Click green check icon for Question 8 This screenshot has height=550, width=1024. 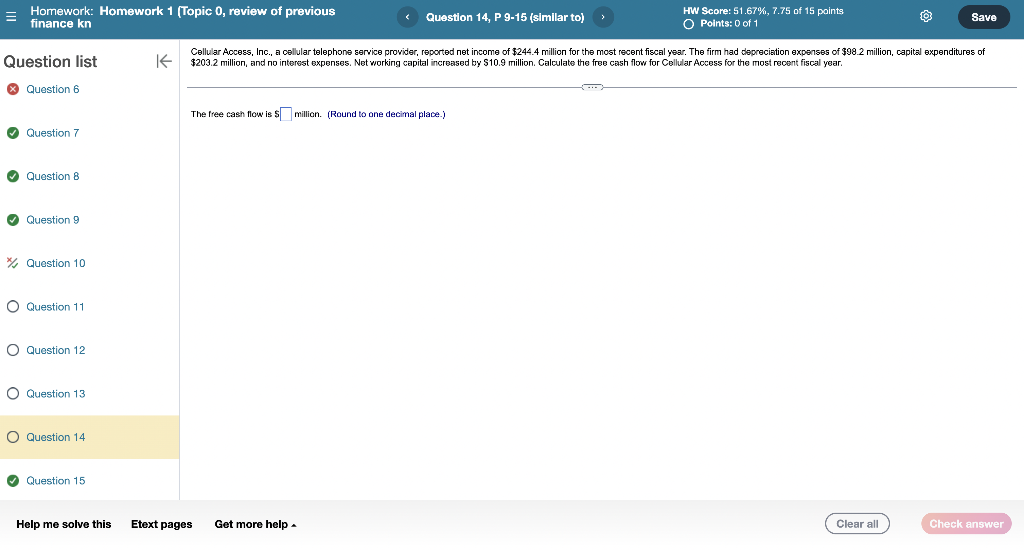pos(13,176)
